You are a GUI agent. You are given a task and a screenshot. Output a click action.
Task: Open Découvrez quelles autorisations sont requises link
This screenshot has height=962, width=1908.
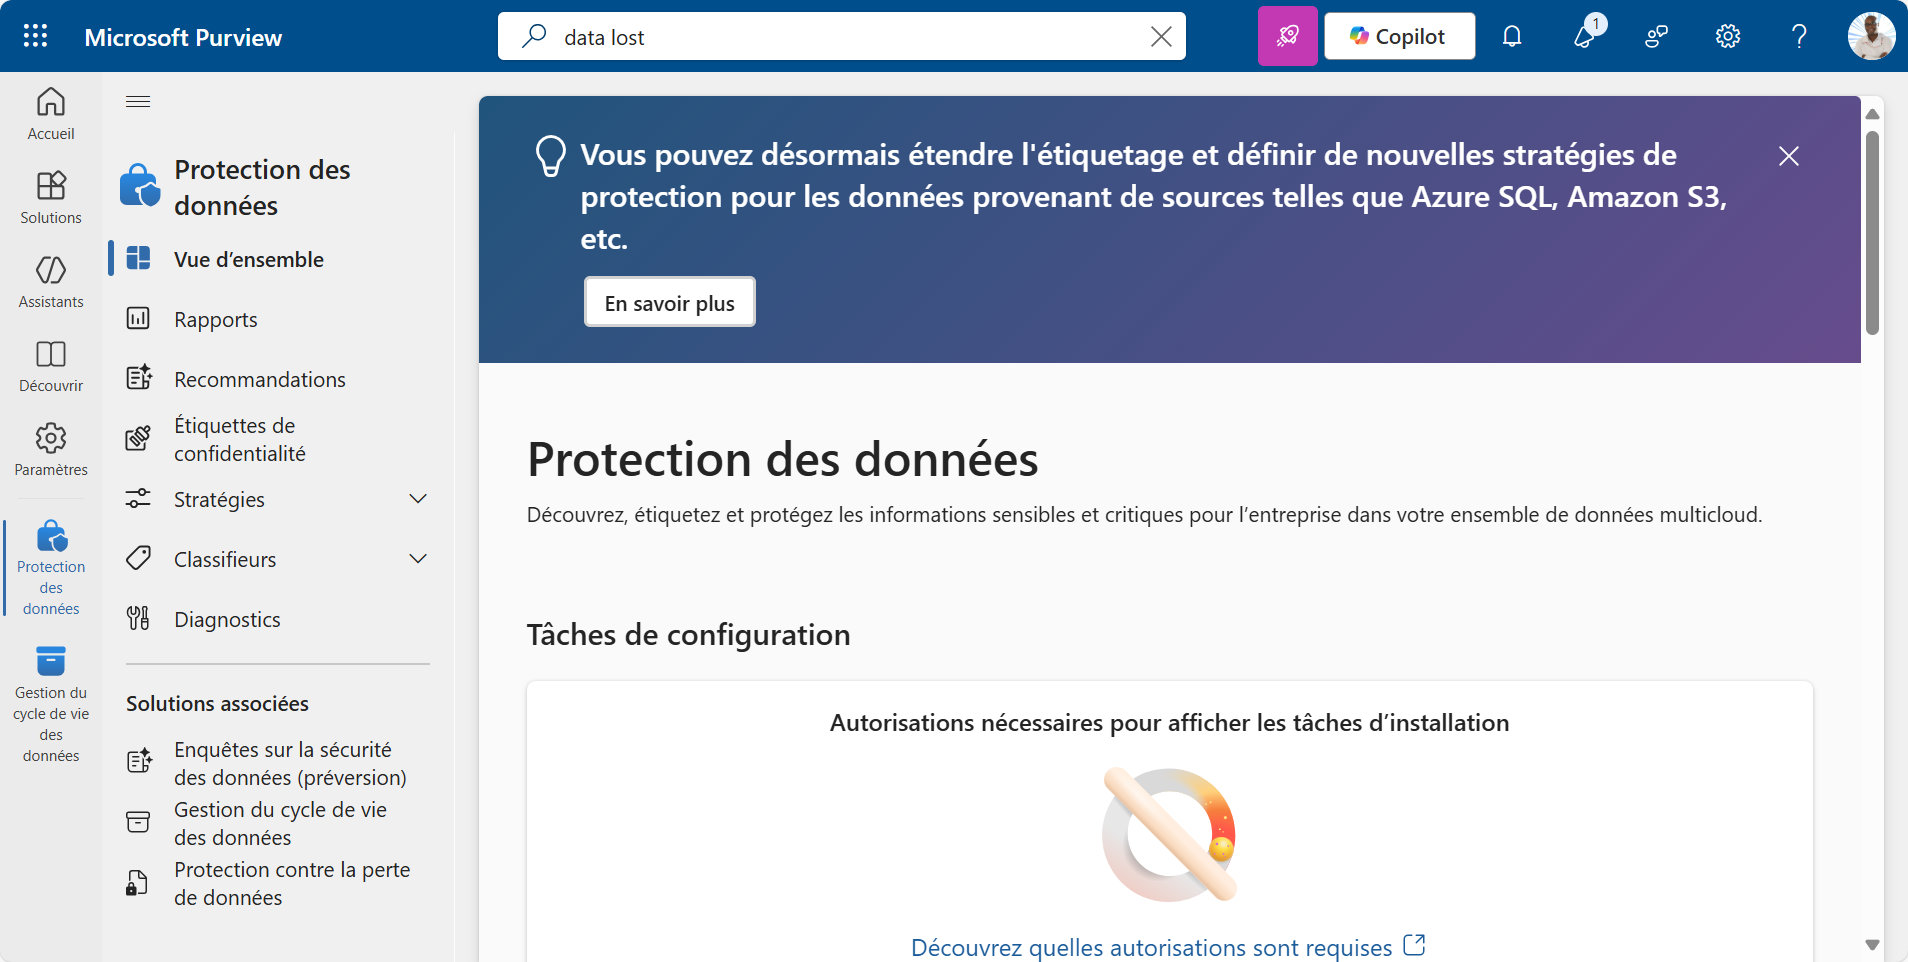pos(1151,947)
